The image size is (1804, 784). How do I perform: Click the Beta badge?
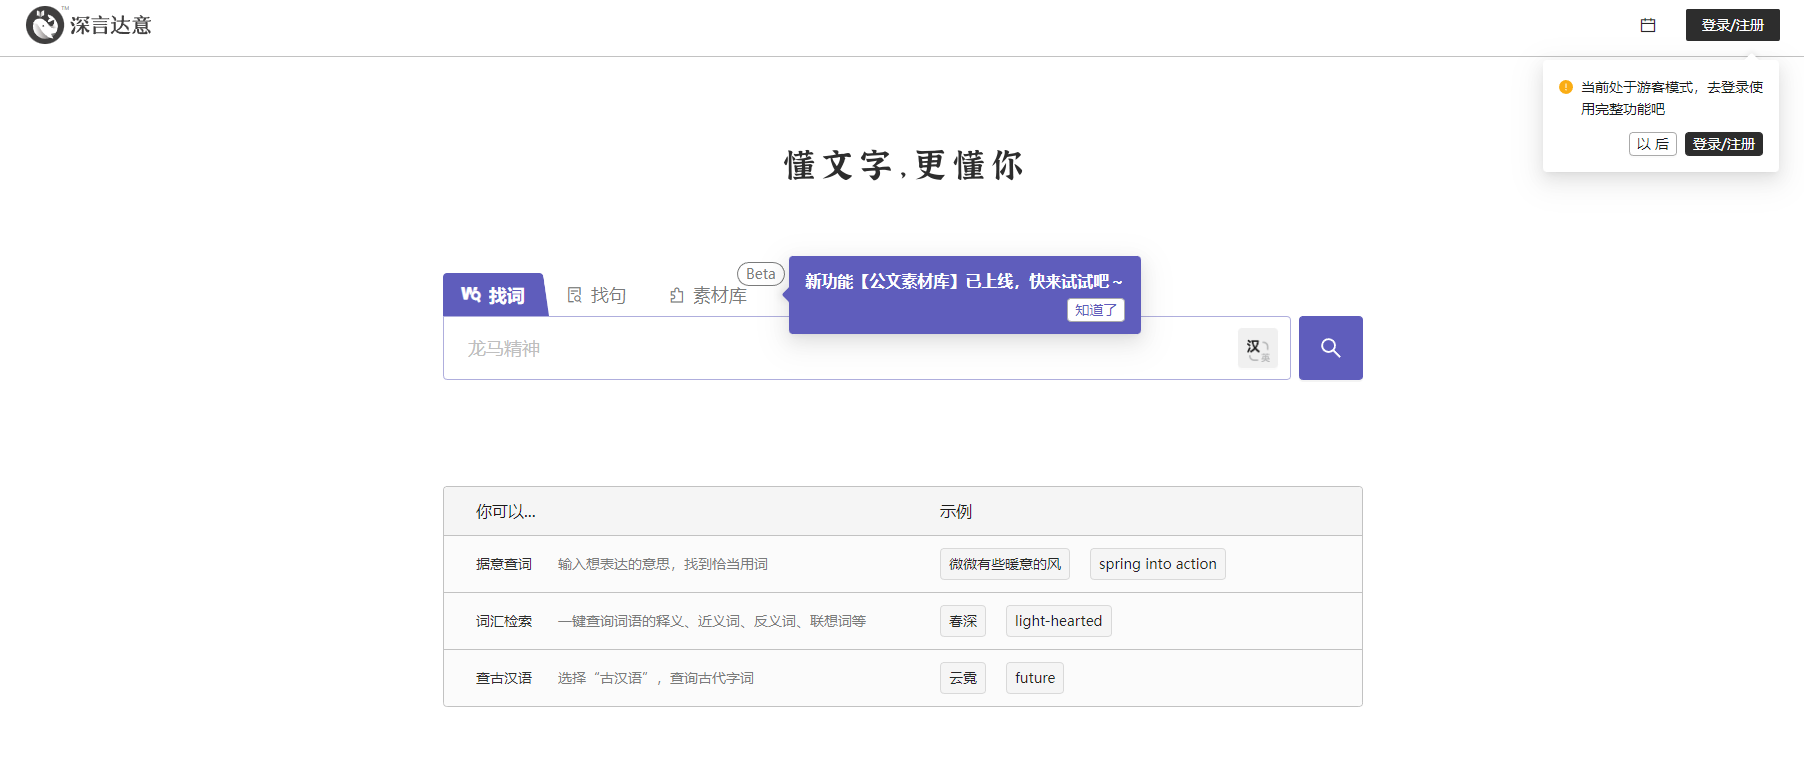click(x=761, y=274)
